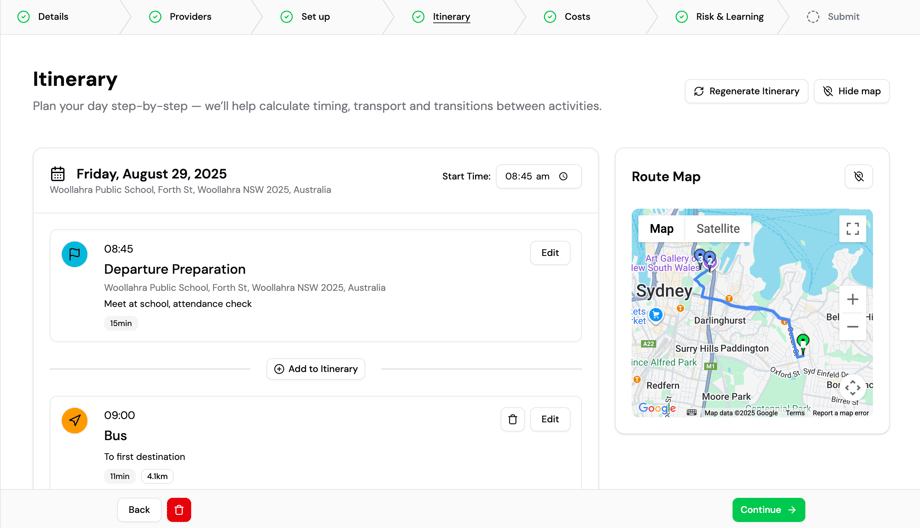Click Regenerate Itinerary
This screenshot has height=528, width=920.
pyautogui.click(x=746, y=91)
